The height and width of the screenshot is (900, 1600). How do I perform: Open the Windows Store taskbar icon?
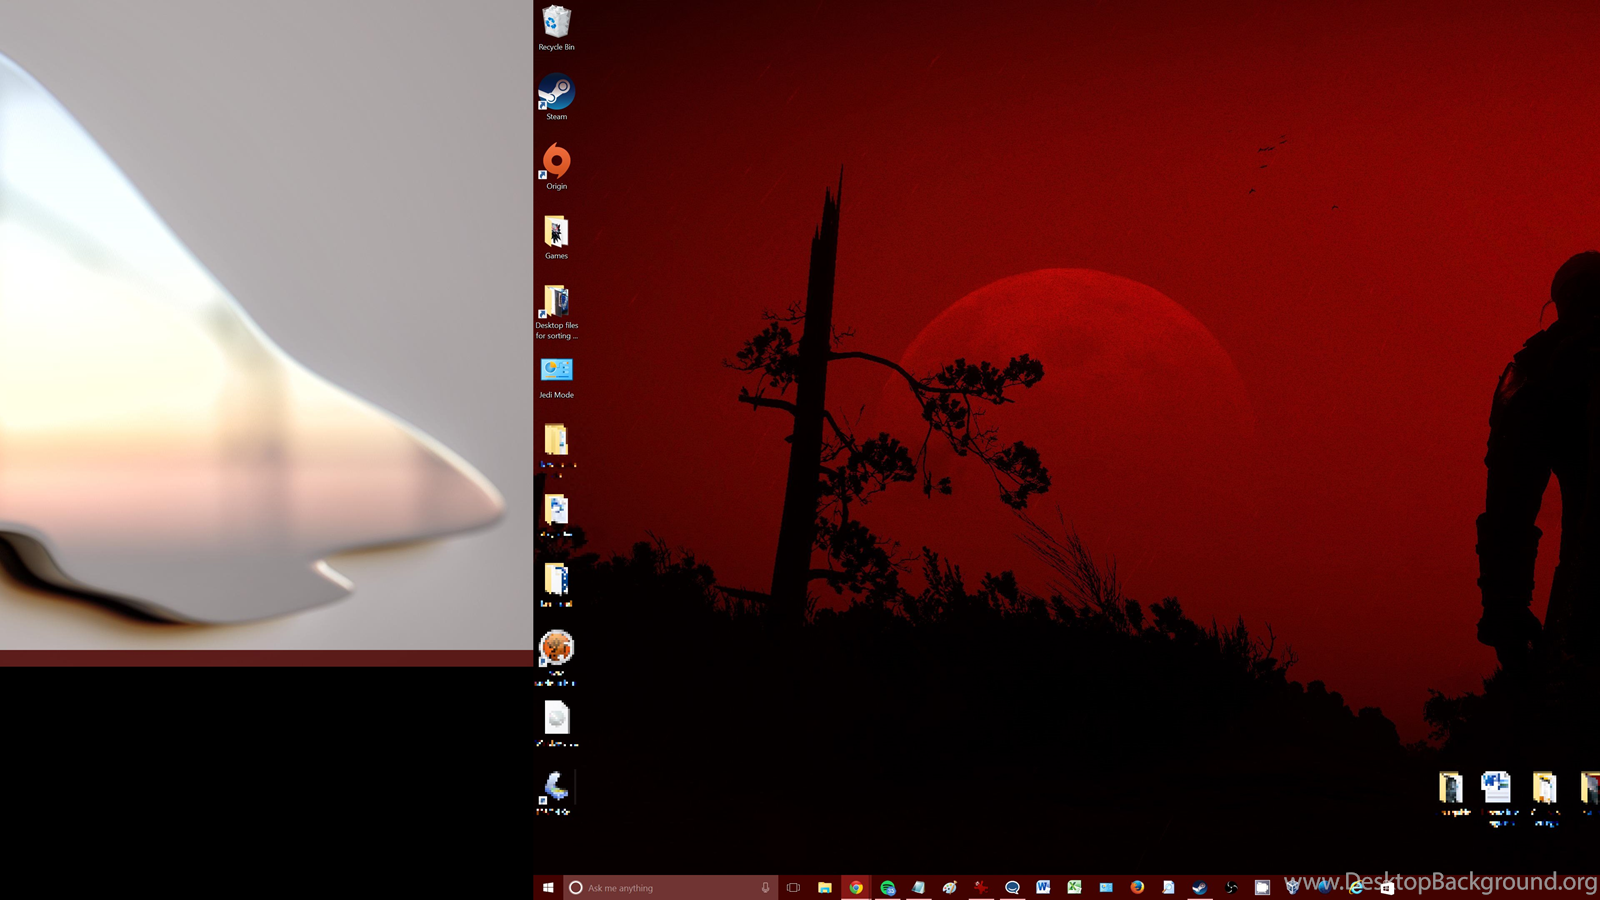[1386, 887]
